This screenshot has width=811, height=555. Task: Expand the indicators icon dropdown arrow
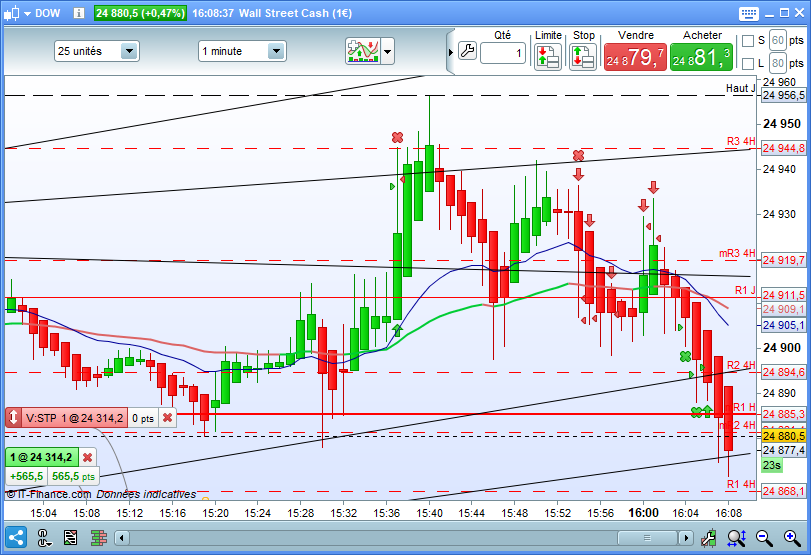(x=387, y=51)
